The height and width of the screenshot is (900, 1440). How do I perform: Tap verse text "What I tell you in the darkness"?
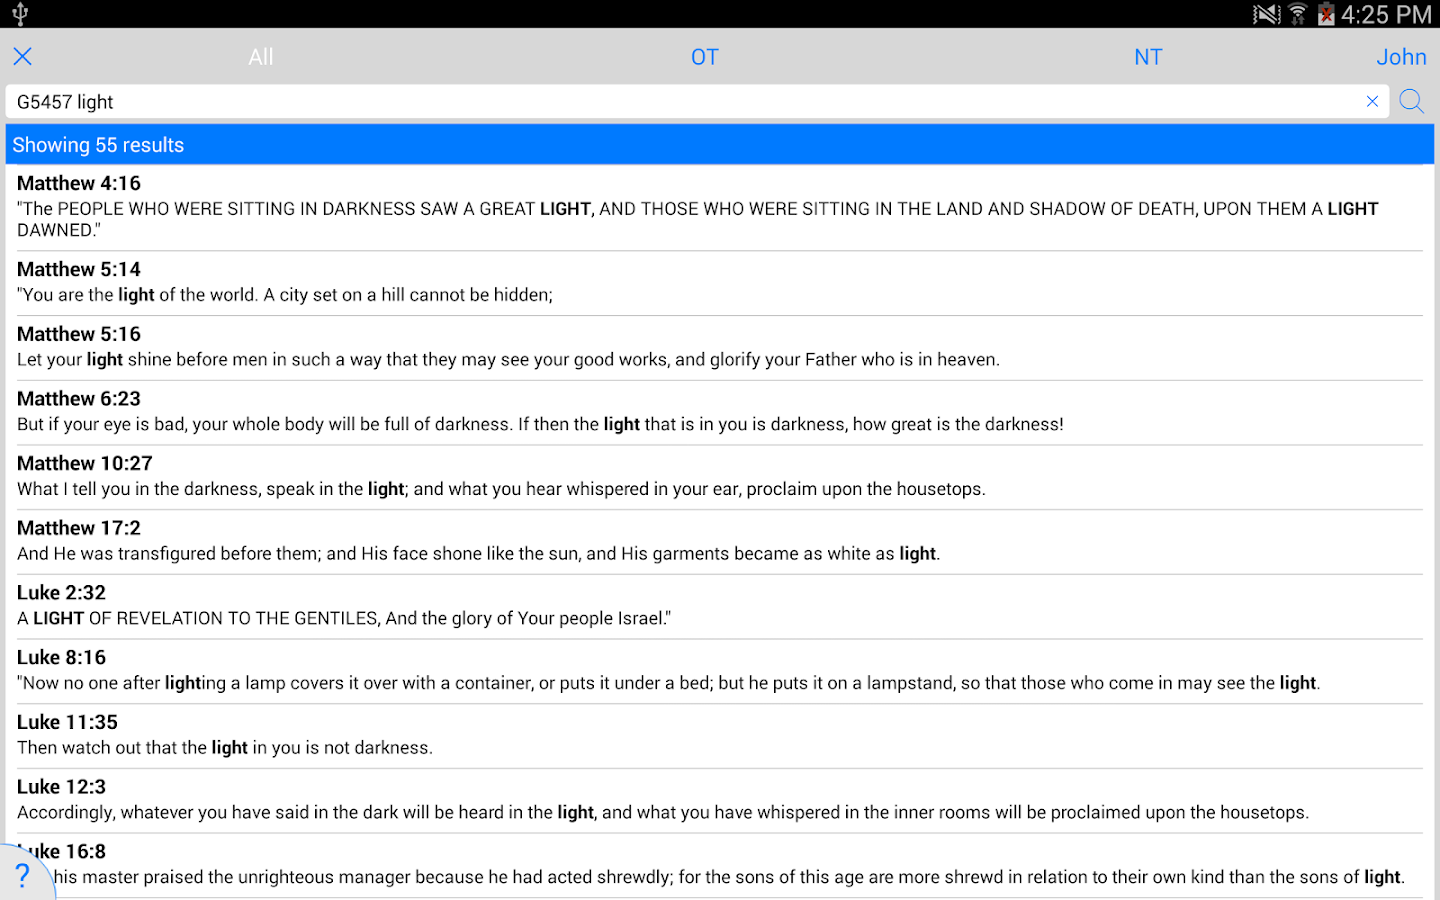139,489
